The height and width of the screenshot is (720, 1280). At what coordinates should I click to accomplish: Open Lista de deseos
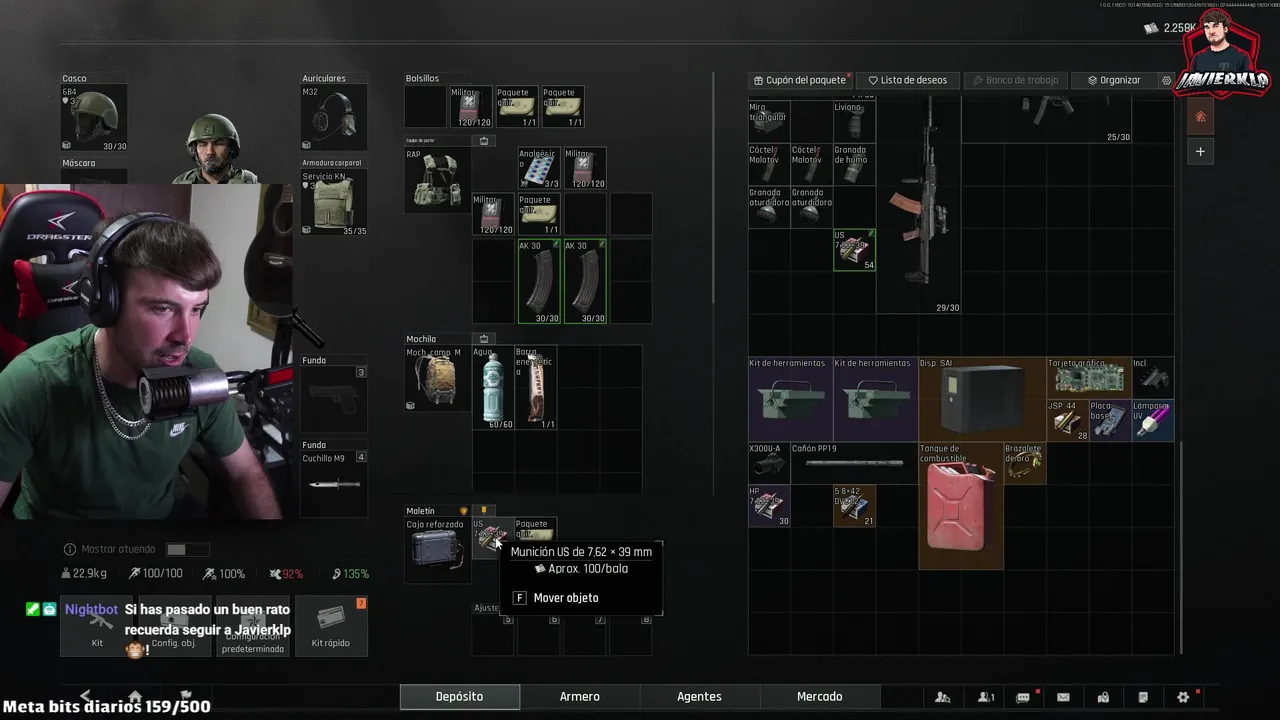[x=907, y=80]
